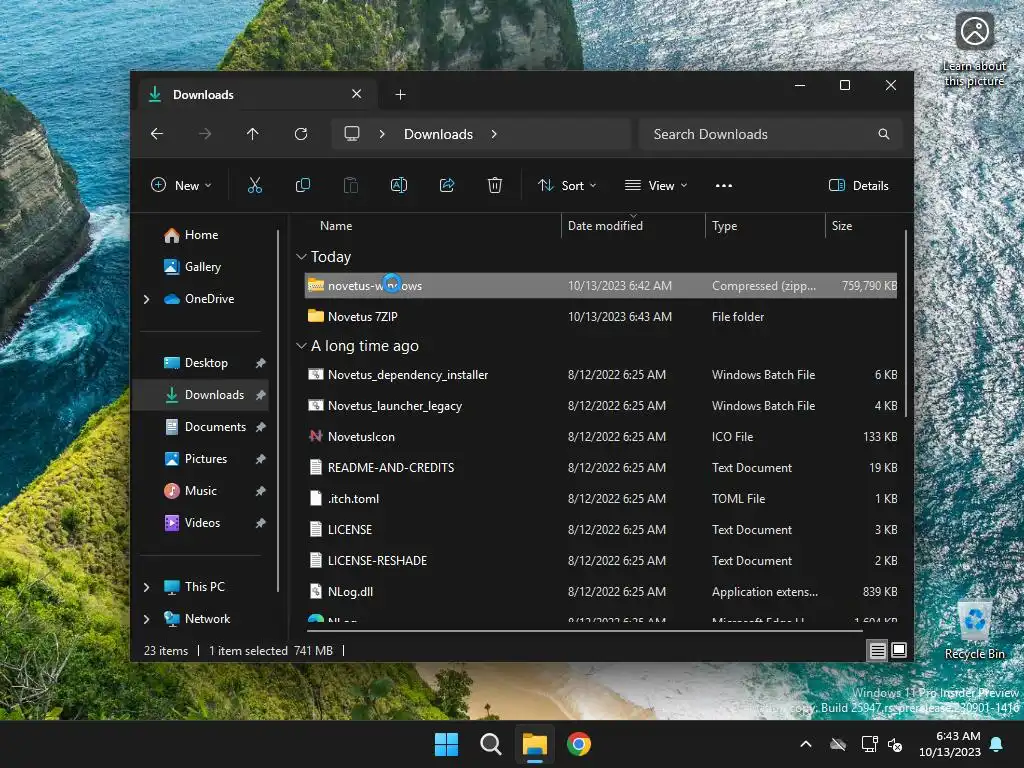Collapse the Today group

301,257
